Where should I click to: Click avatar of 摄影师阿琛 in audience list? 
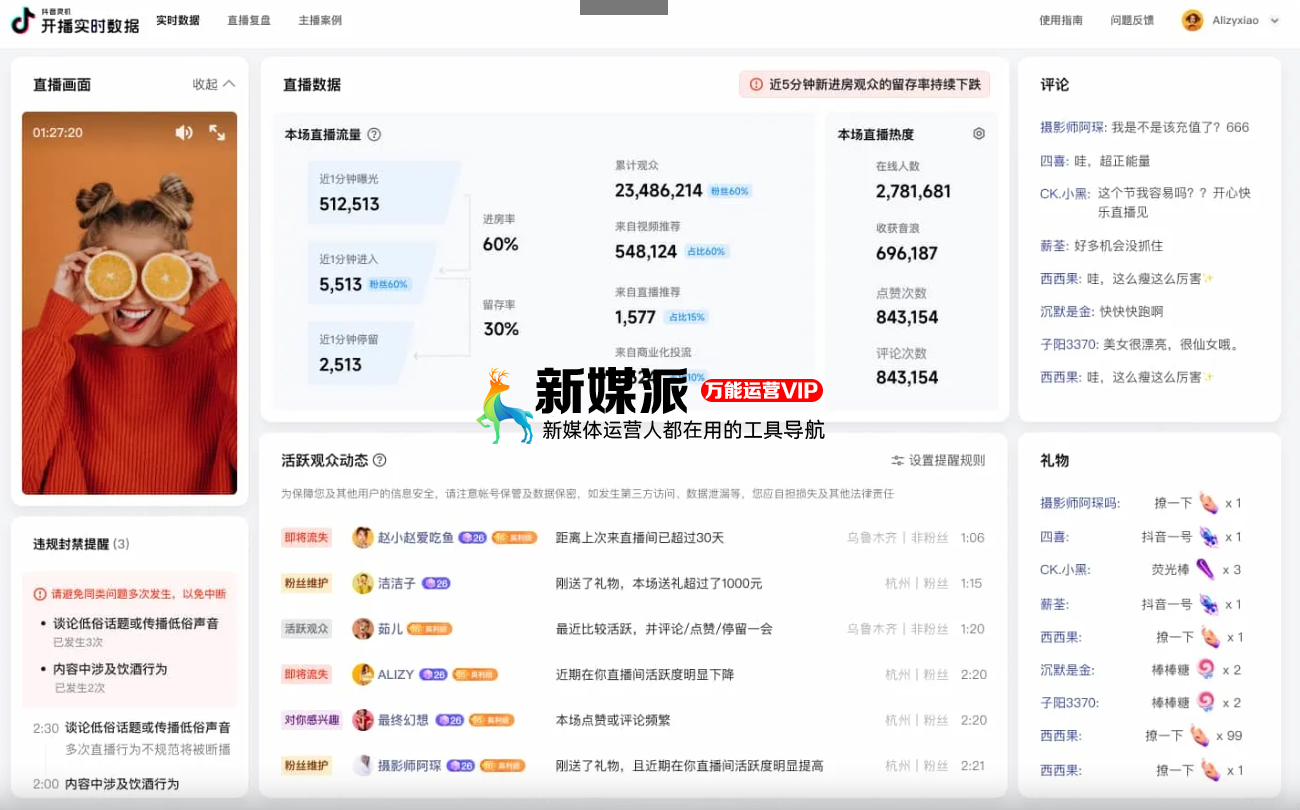click(363, 766)
